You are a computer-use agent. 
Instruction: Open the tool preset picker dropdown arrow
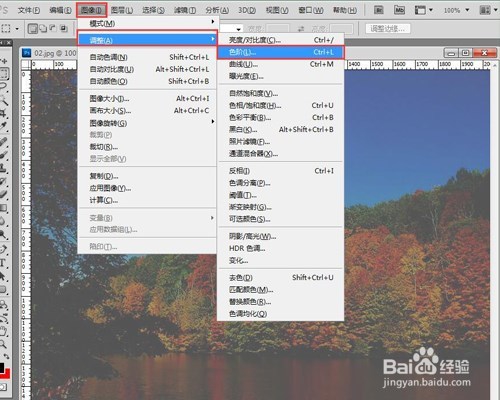(17, 29)
